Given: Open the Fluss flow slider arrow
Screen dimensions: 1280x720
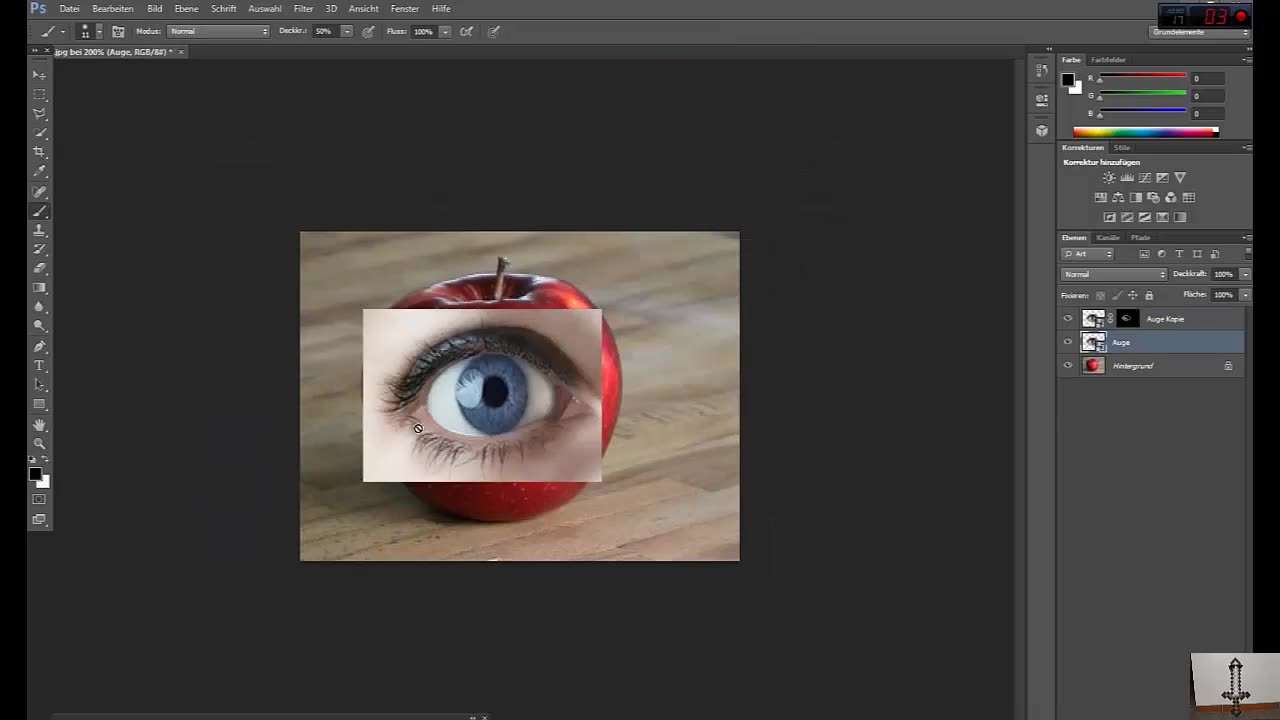Looking at the screenshot, I should tap(445, 32).
